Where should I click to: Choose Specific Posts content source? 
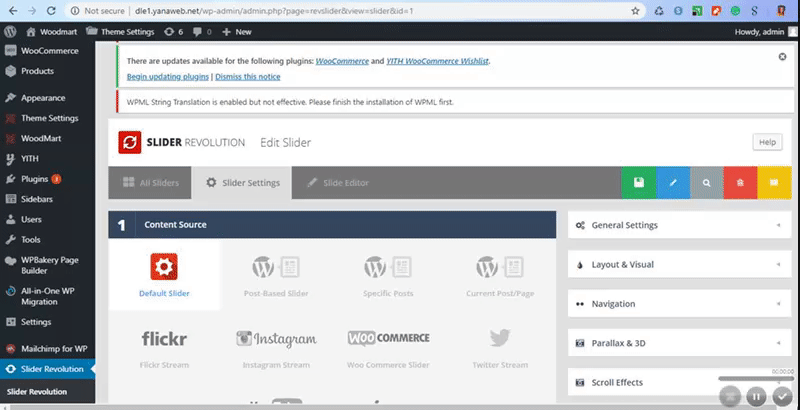point(388,275)
